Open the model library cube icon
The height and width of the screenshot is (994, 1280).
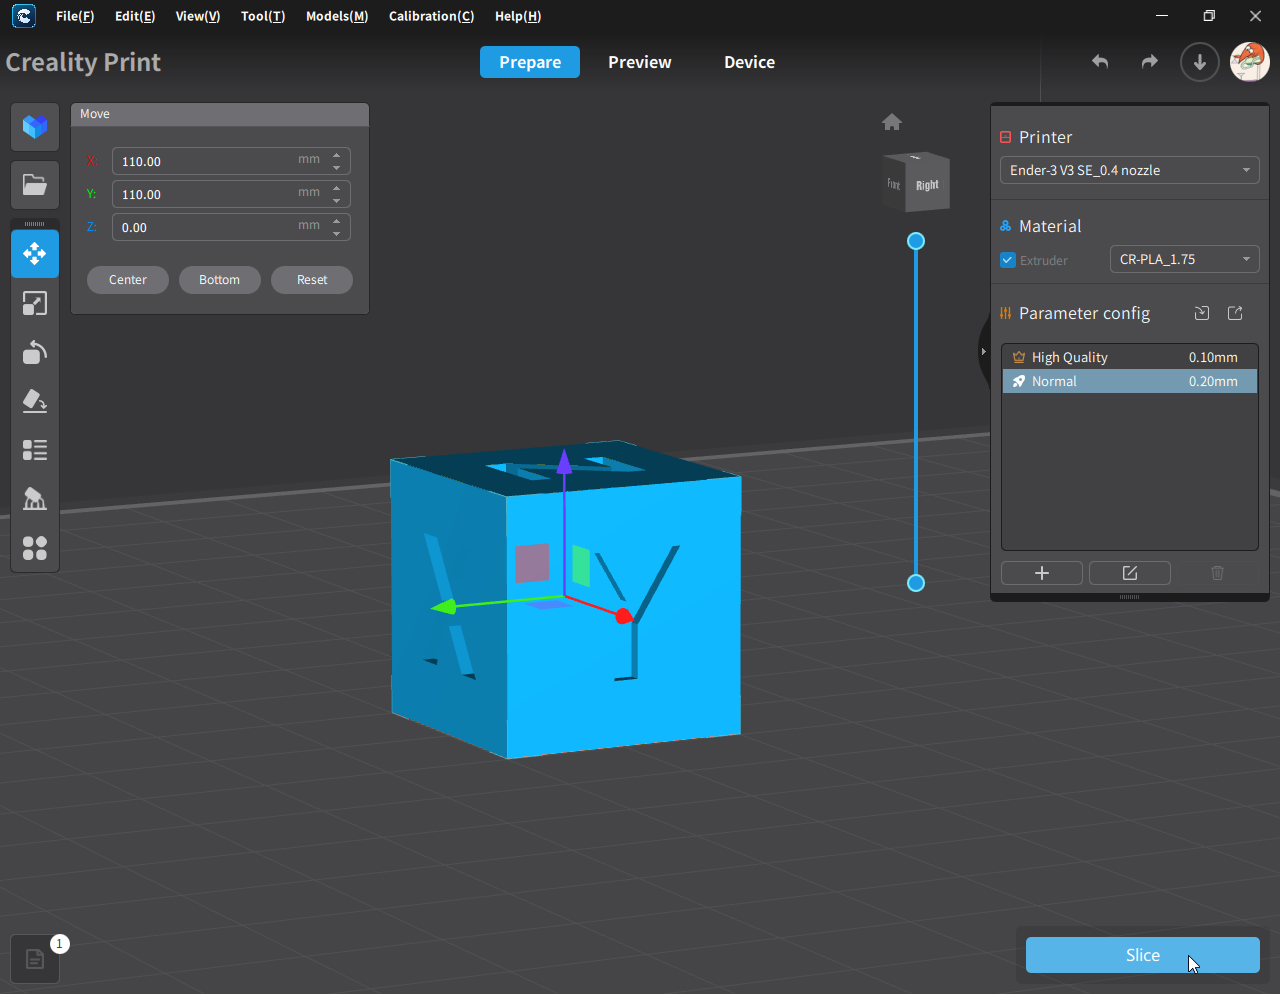coord(35,127)
